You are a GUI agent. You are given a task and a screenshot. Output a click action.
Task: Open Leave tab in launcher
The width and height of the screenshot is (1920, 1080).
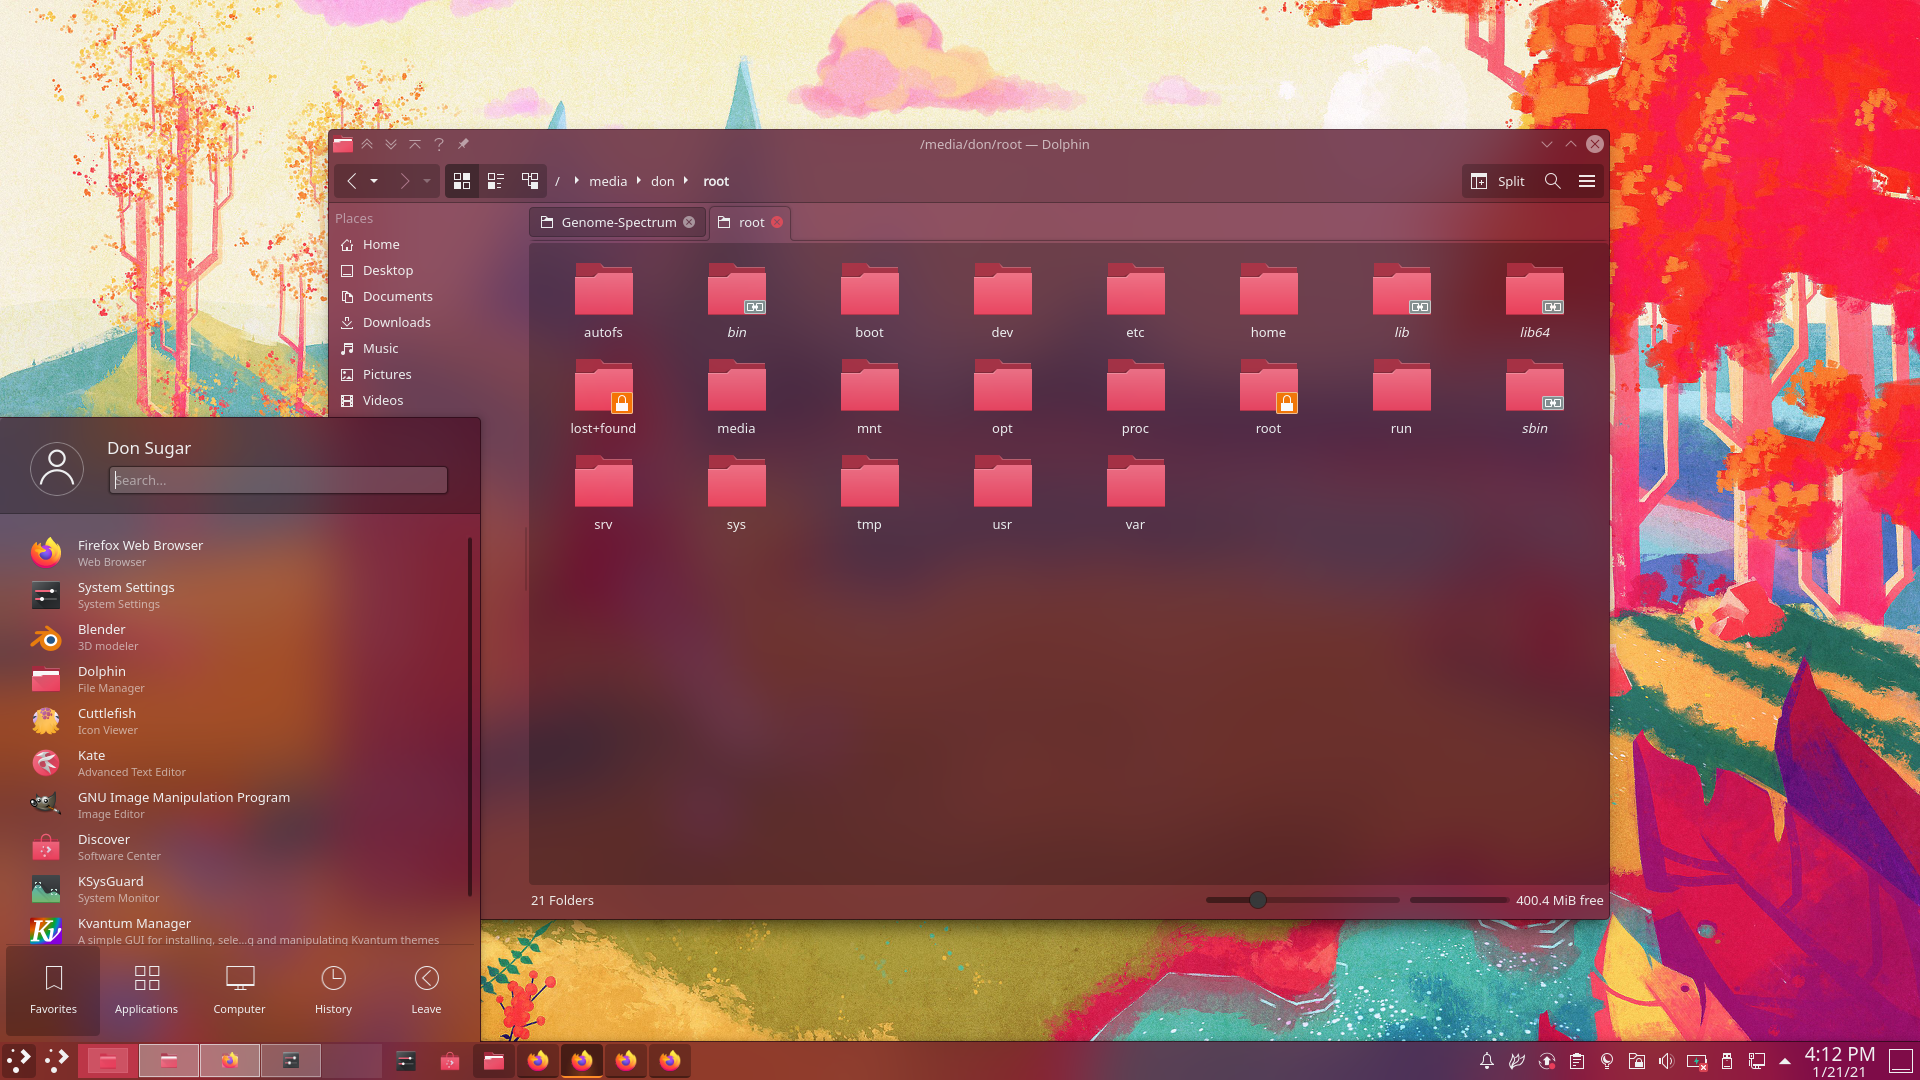[426, 990]
